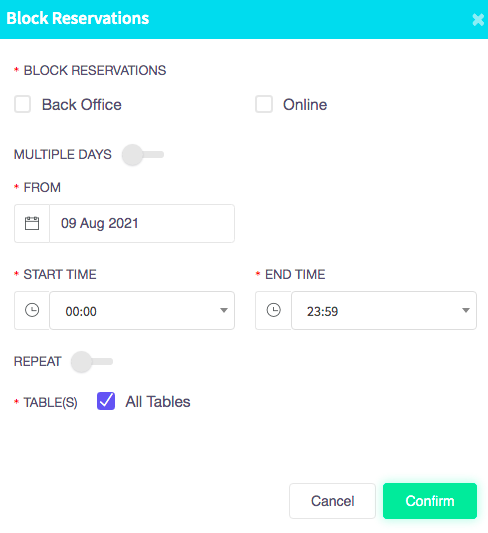
Task: Uncheck the All Tables checkbox
Action: (106, 401)
